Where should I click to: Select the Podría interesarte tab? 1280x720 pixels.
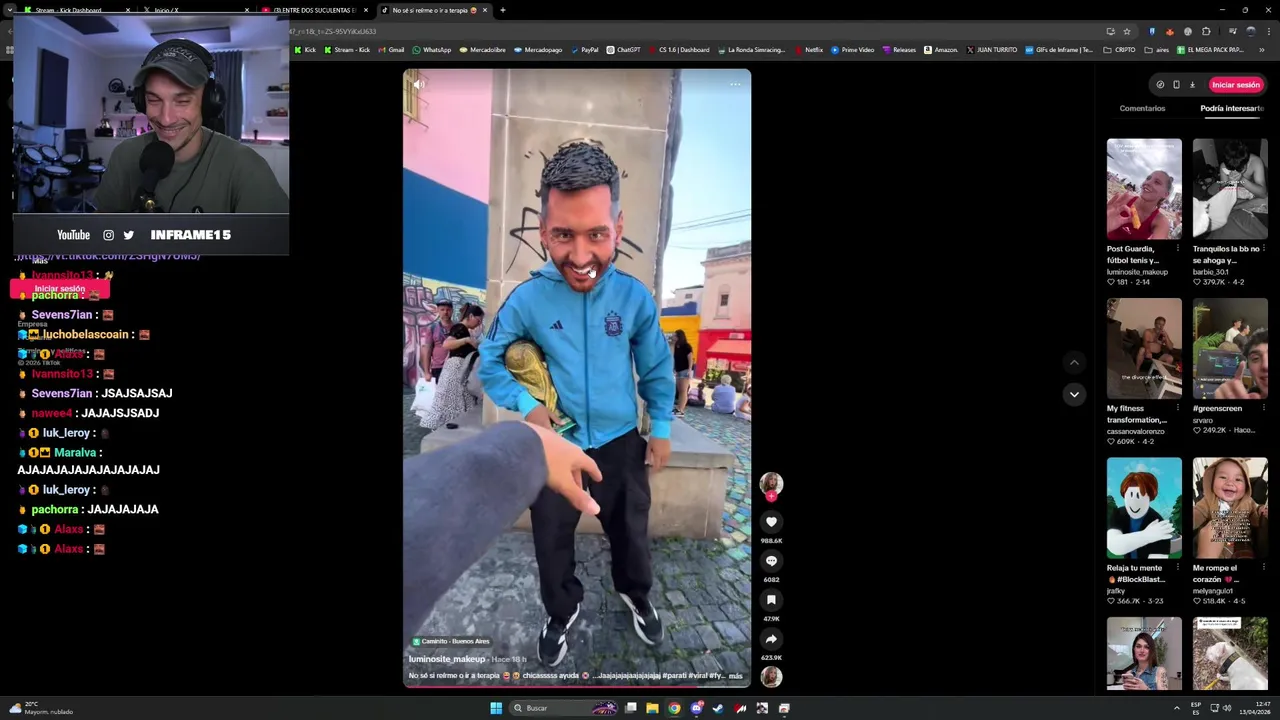click(x=1232, y=108)
